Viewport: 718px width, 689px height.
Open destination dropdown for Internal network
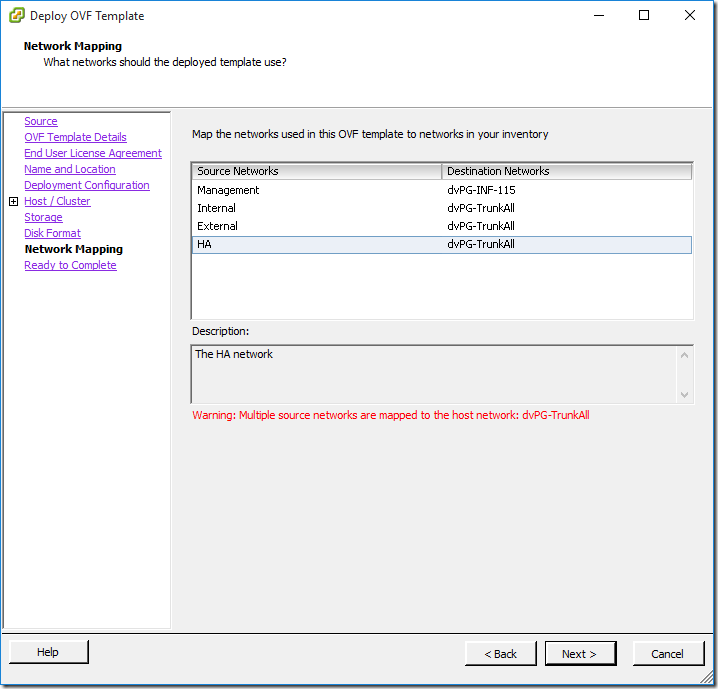pyautogui.click(x=565, y=208)
